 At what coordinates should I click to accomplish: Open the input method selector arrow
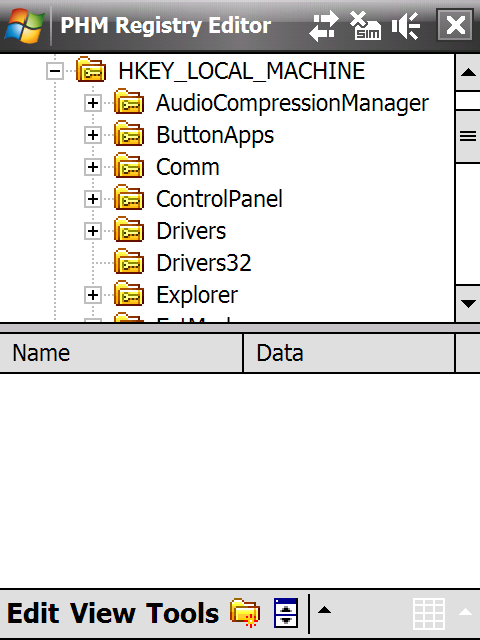pyautogui.click(x=465, y=612)
